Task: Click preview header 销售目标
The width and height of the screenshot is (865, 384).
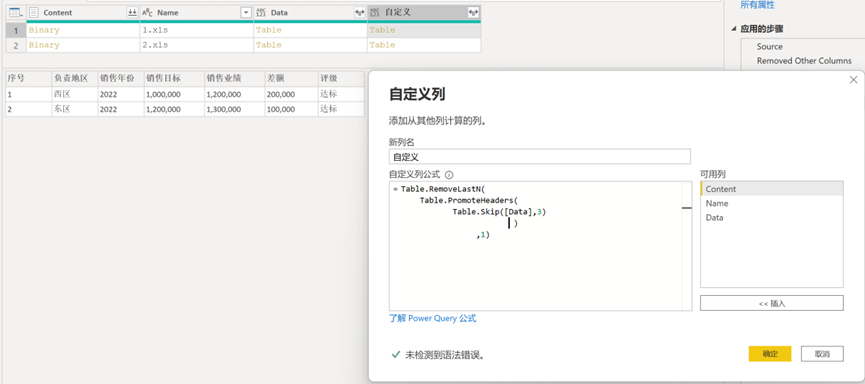Action: 174,78
